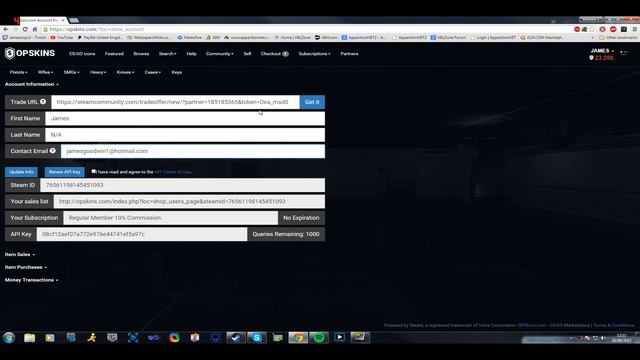
Task: Click the Last Name field
Action: [x=185, y=135]
